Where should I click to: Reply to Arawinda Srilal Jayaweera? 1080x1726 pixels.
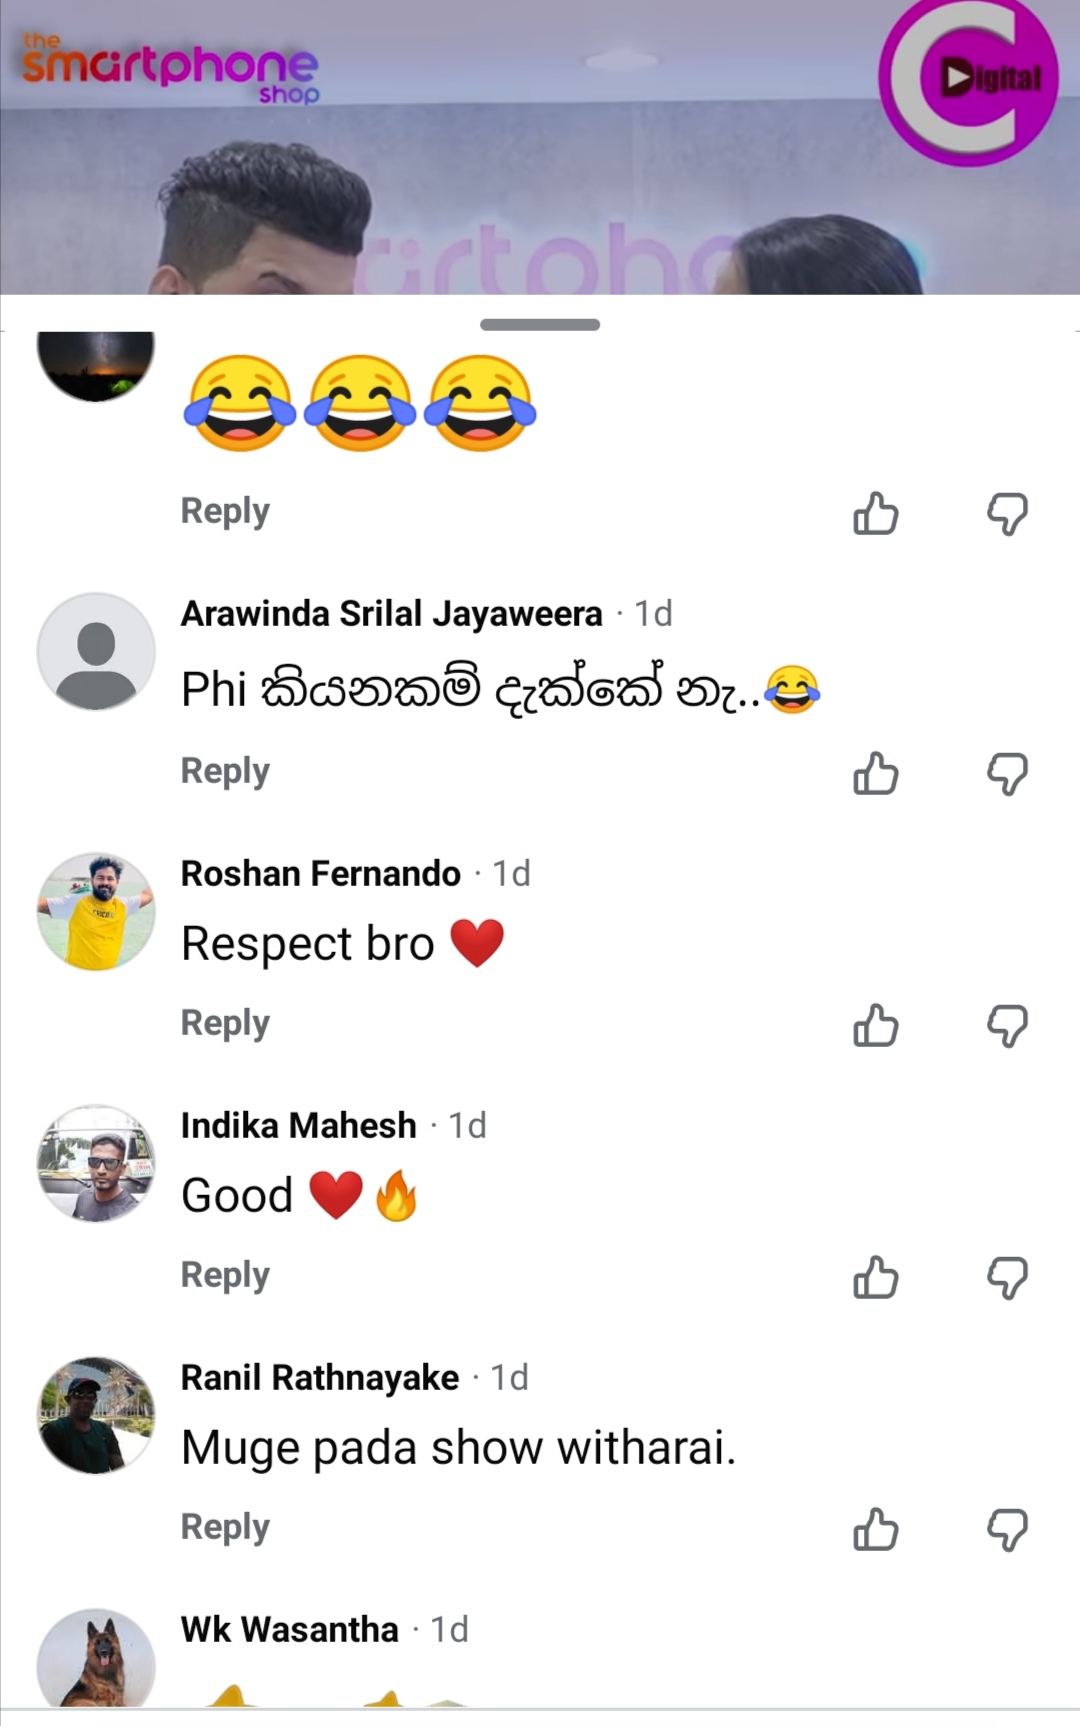[x=225, y=771]
